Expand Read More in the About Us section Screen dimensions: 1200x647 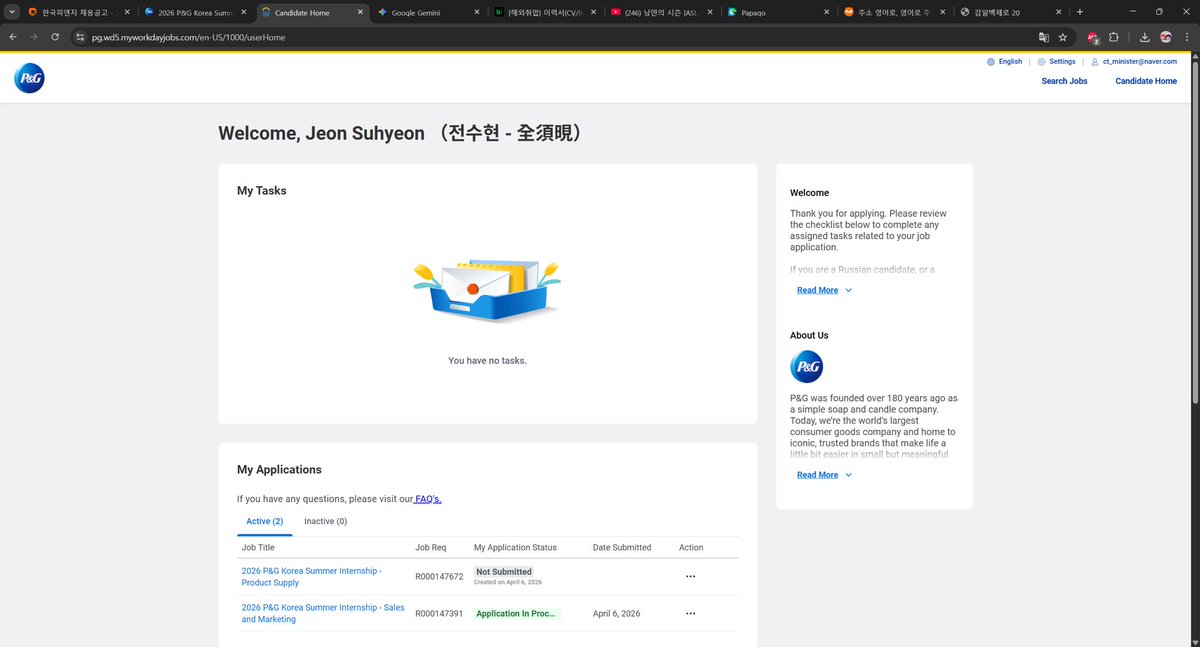825,475
